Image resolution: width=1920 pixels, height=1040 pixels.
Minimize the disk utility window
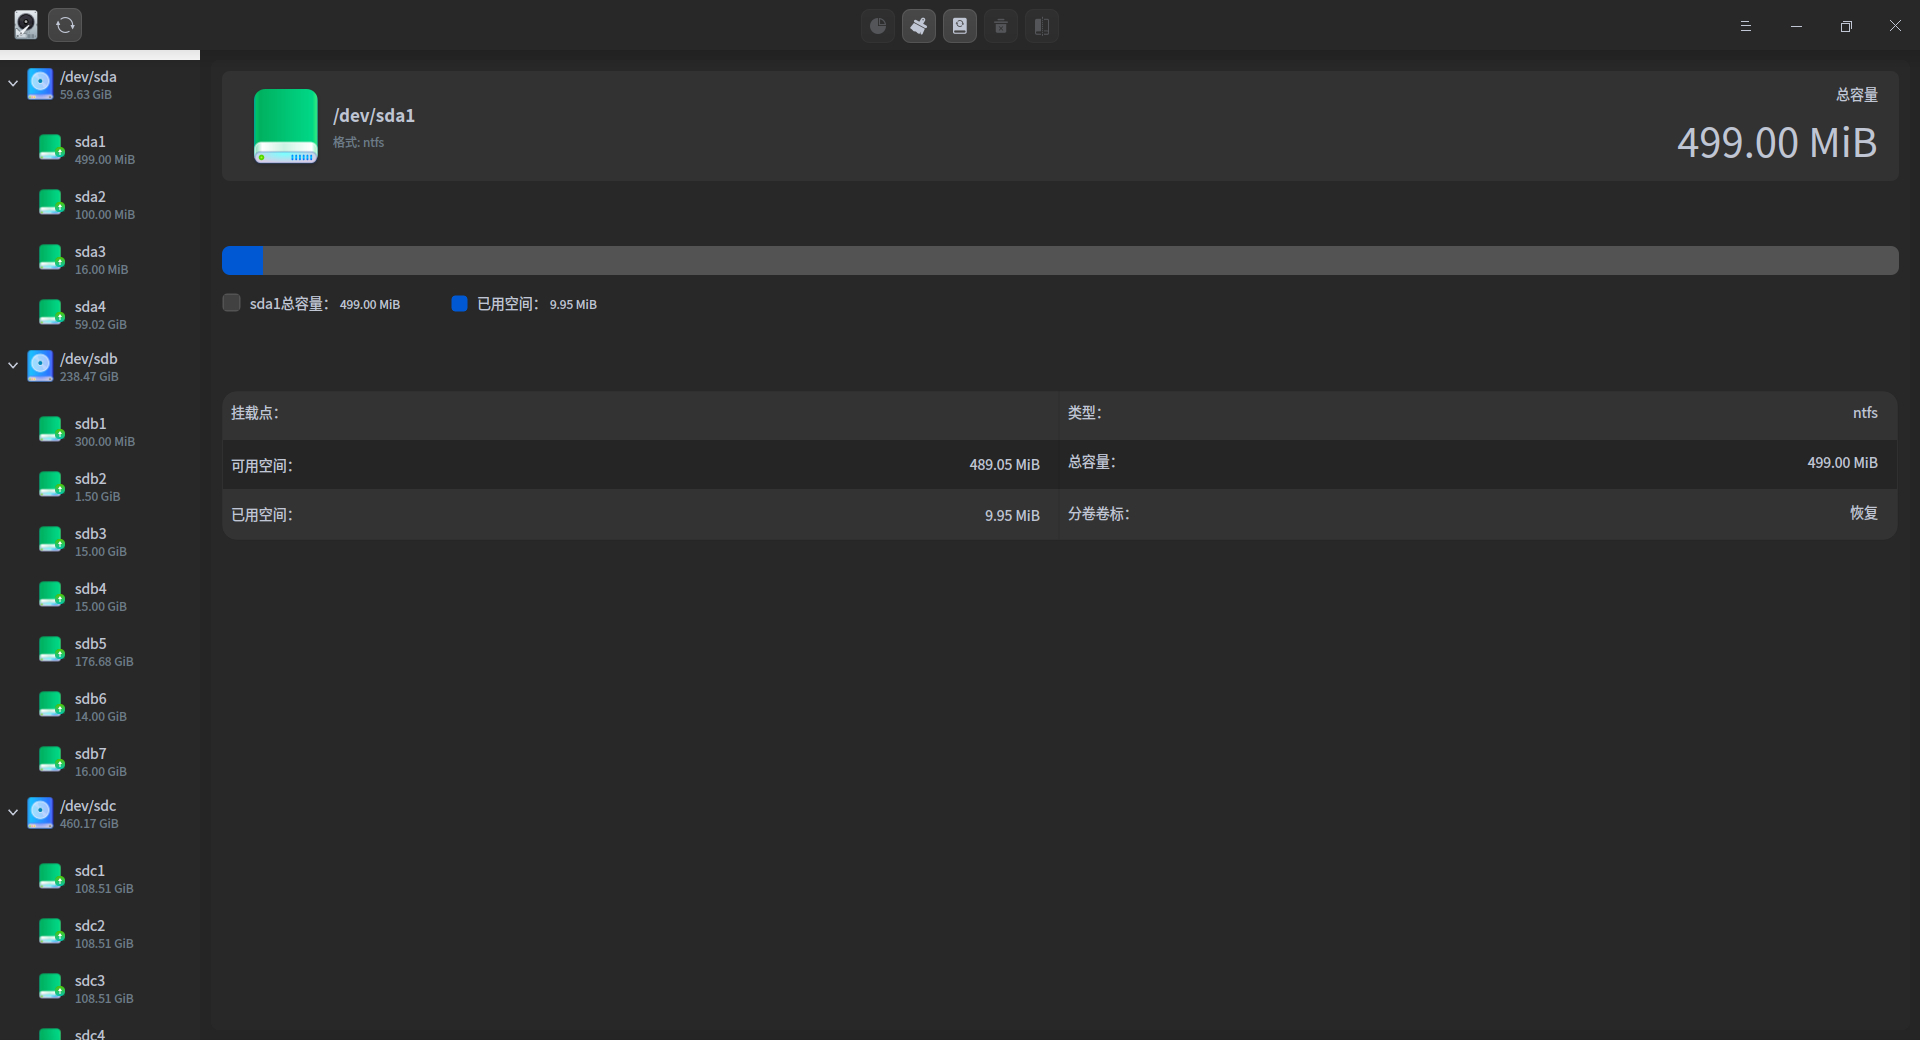pos(1796,26)
